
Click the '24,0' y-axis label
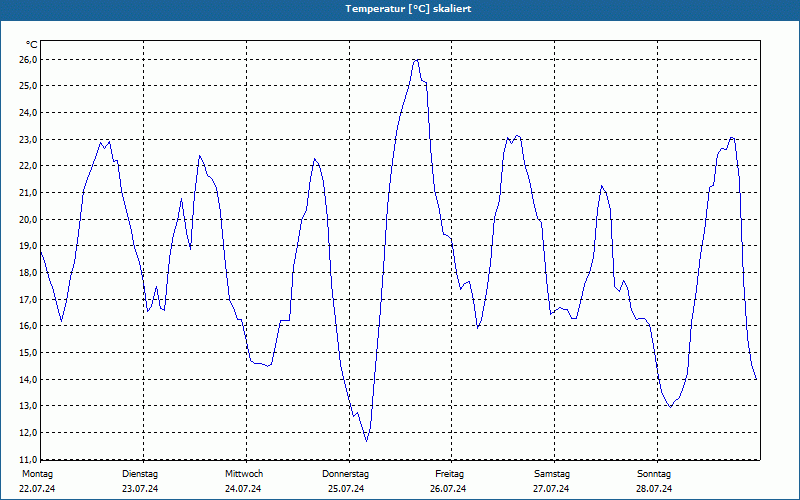(x=29, y=112)
